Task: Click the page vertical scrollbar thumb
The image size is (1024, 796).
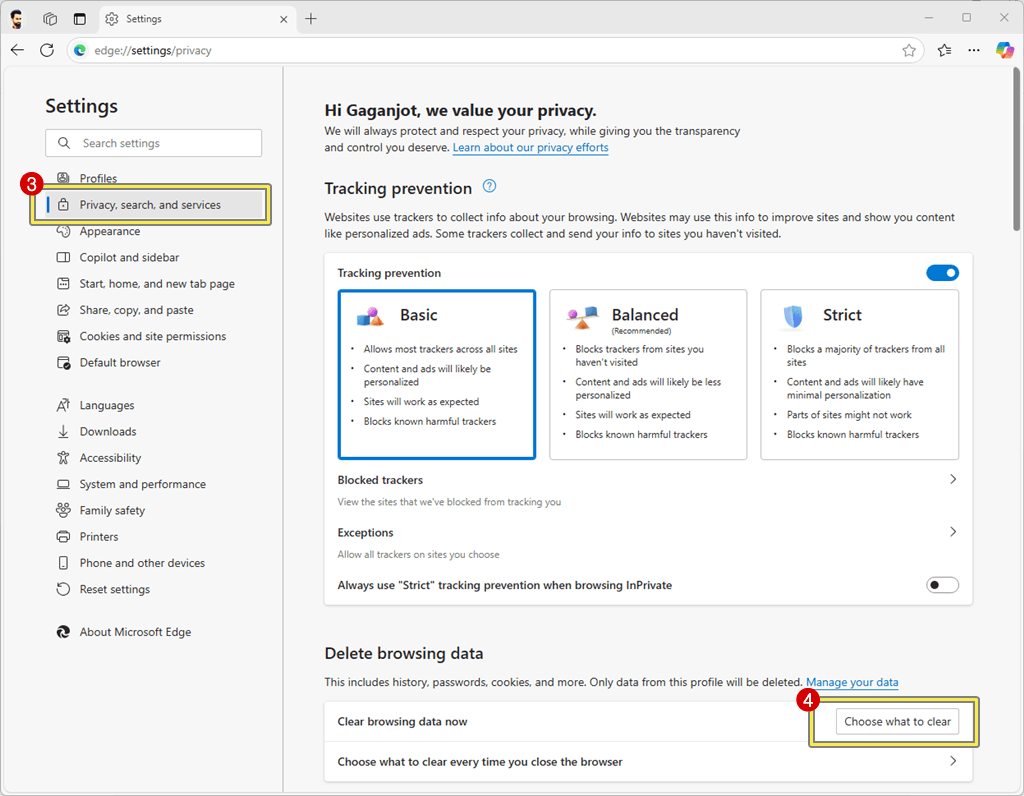Action: coord(1016,149)
